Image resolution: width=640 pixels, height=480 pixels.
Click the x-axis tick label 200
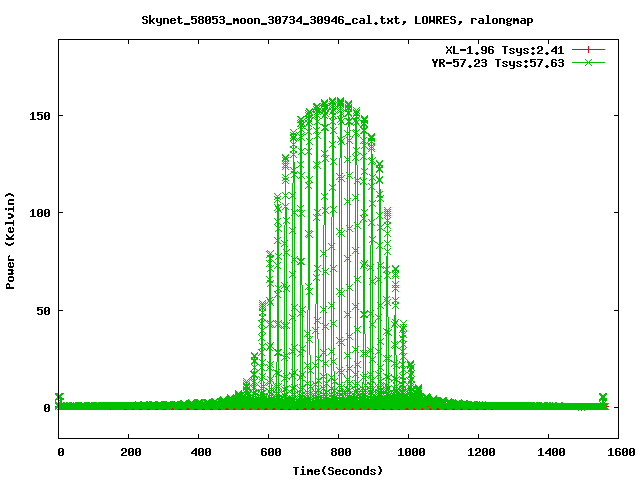click(131, 452)
